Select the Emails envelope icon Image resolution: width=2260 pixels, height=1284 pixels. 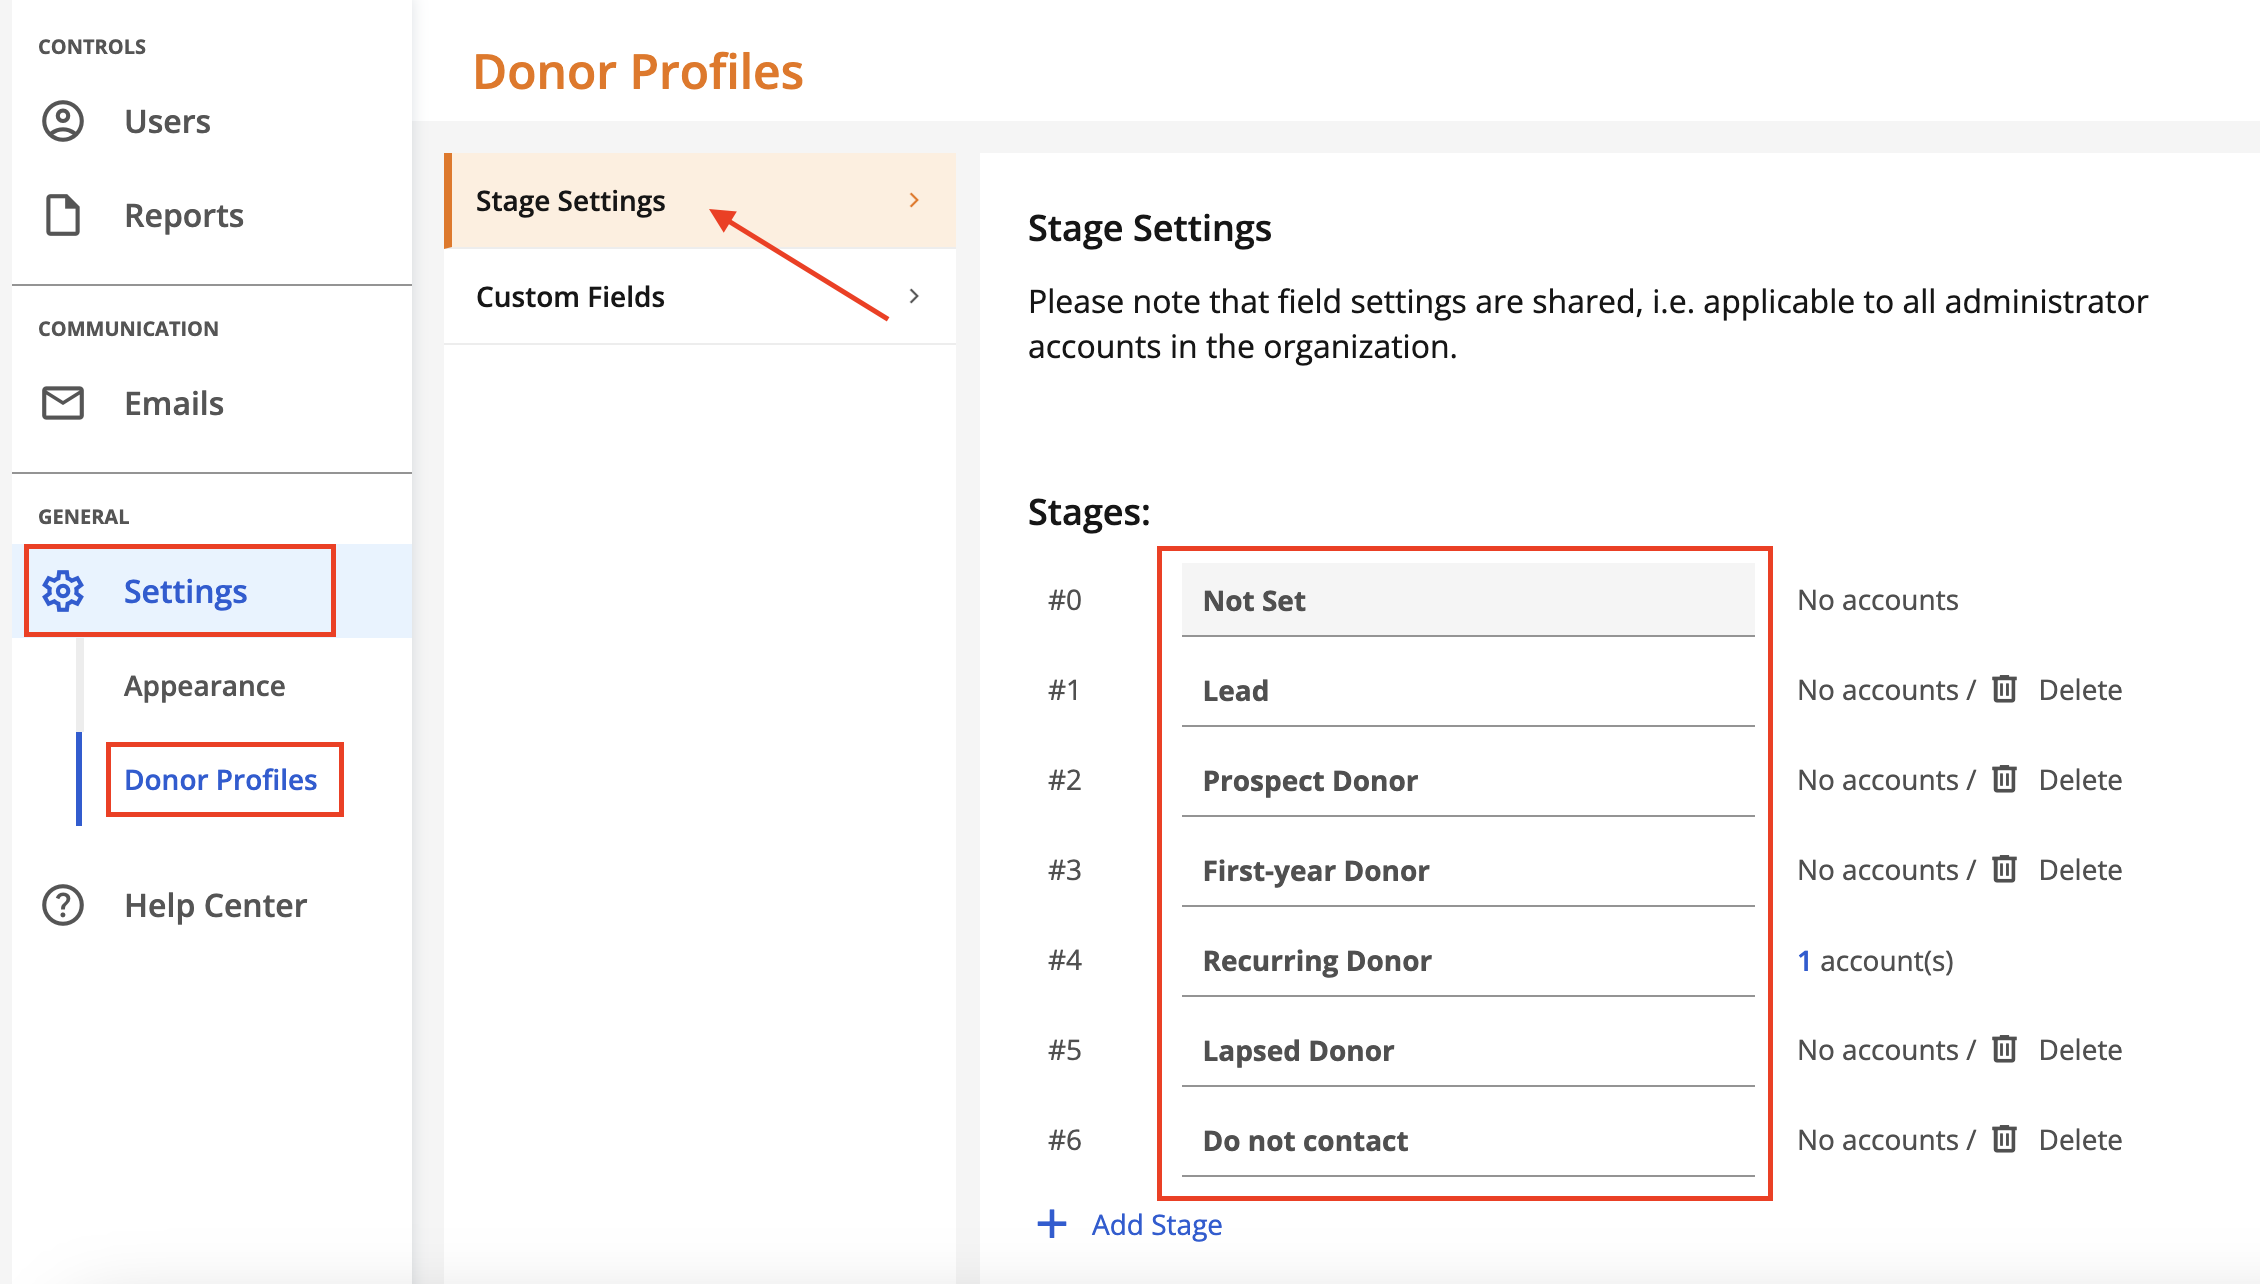(x=62, y=403)
